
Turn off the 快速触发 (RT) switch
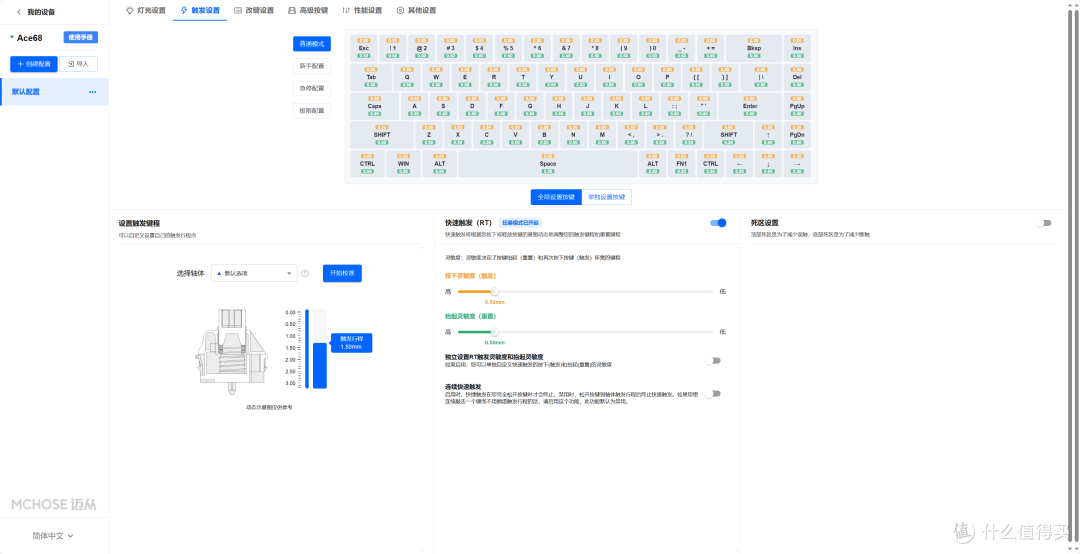click(x=718, y=223)
